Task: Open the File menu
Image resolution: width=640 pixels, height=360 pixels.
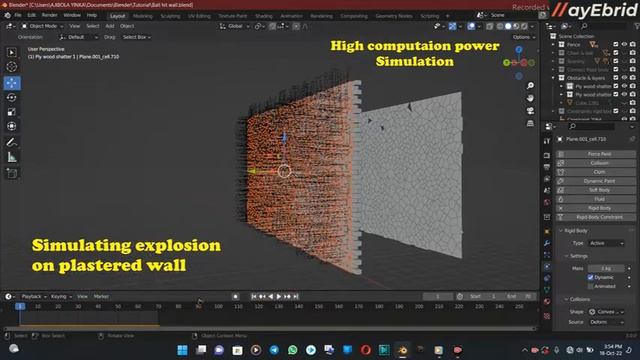Action: [18, 15]
